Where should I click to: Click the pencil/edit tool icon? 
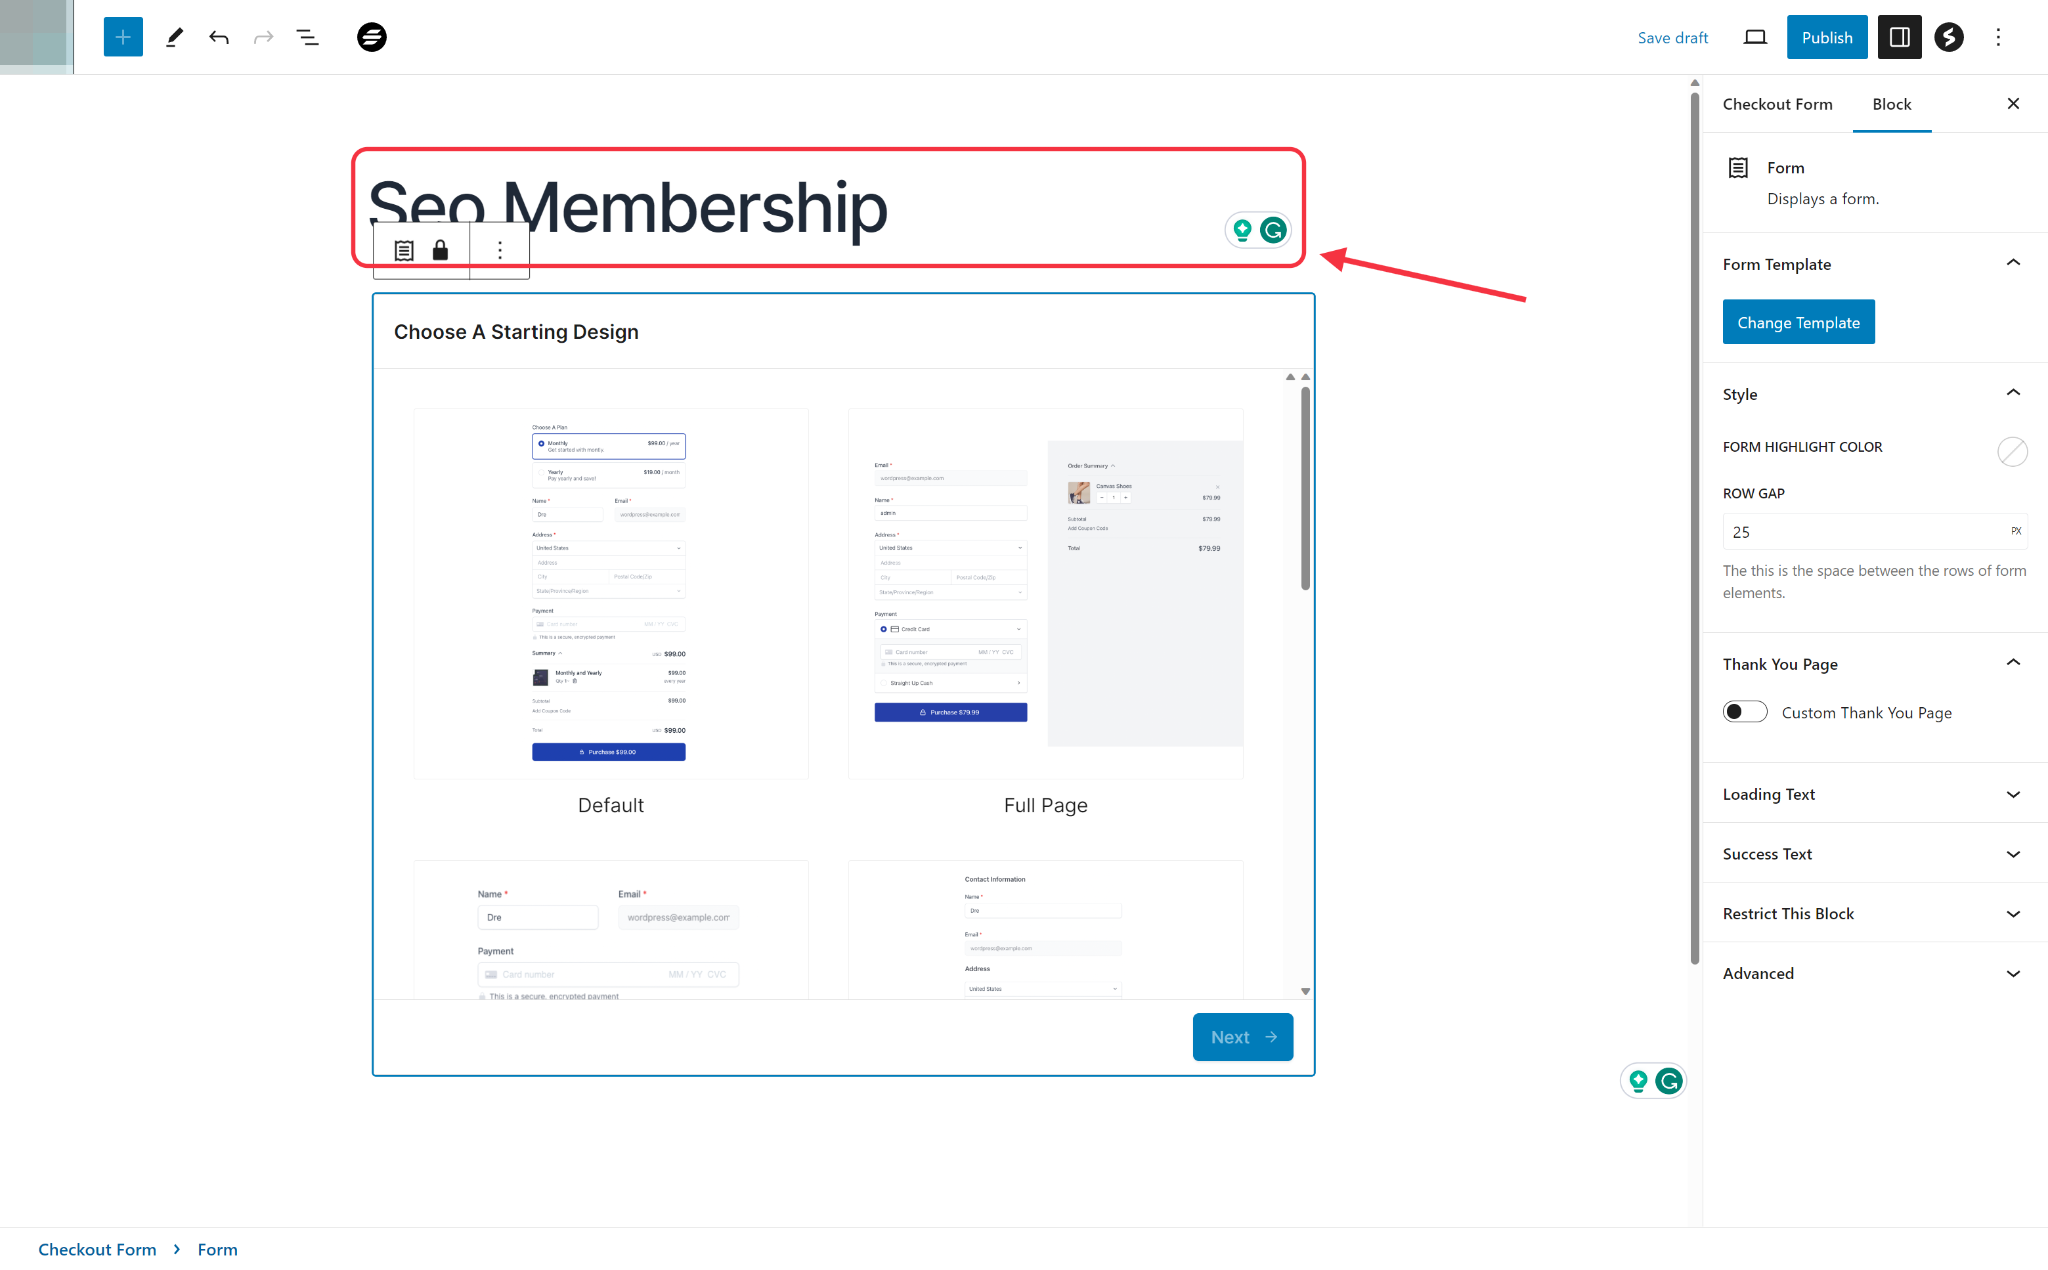(171, 37)
